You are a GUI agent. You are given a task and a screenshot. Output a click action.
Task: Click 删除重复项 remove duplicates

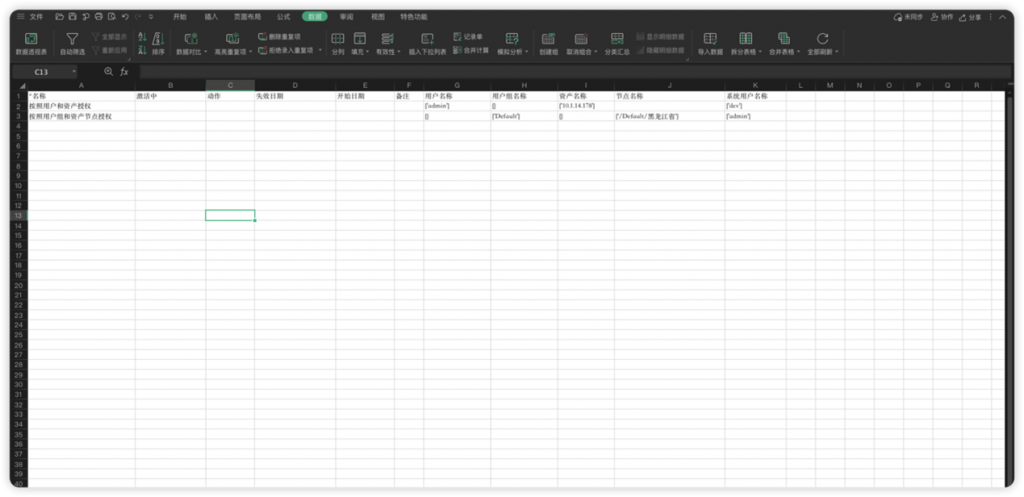(x=280, y=37)
